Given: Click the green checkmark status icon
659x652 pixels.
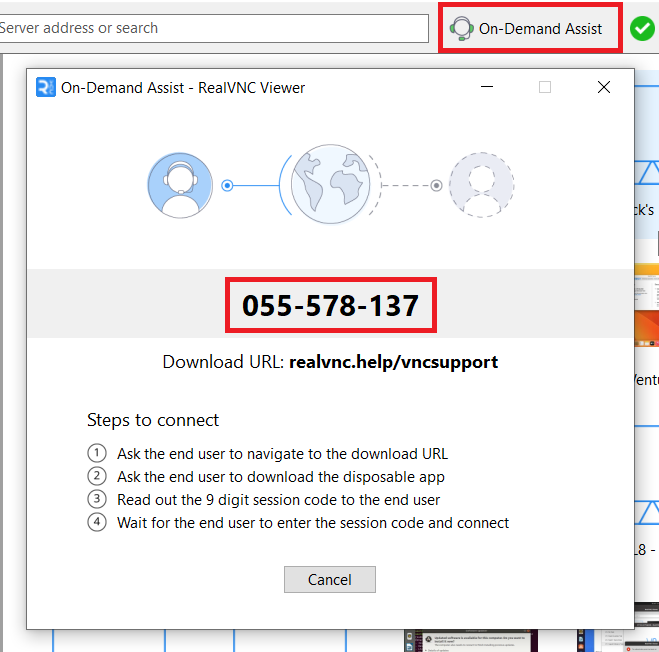Looking at the screenshot, I should click(642, 29).
